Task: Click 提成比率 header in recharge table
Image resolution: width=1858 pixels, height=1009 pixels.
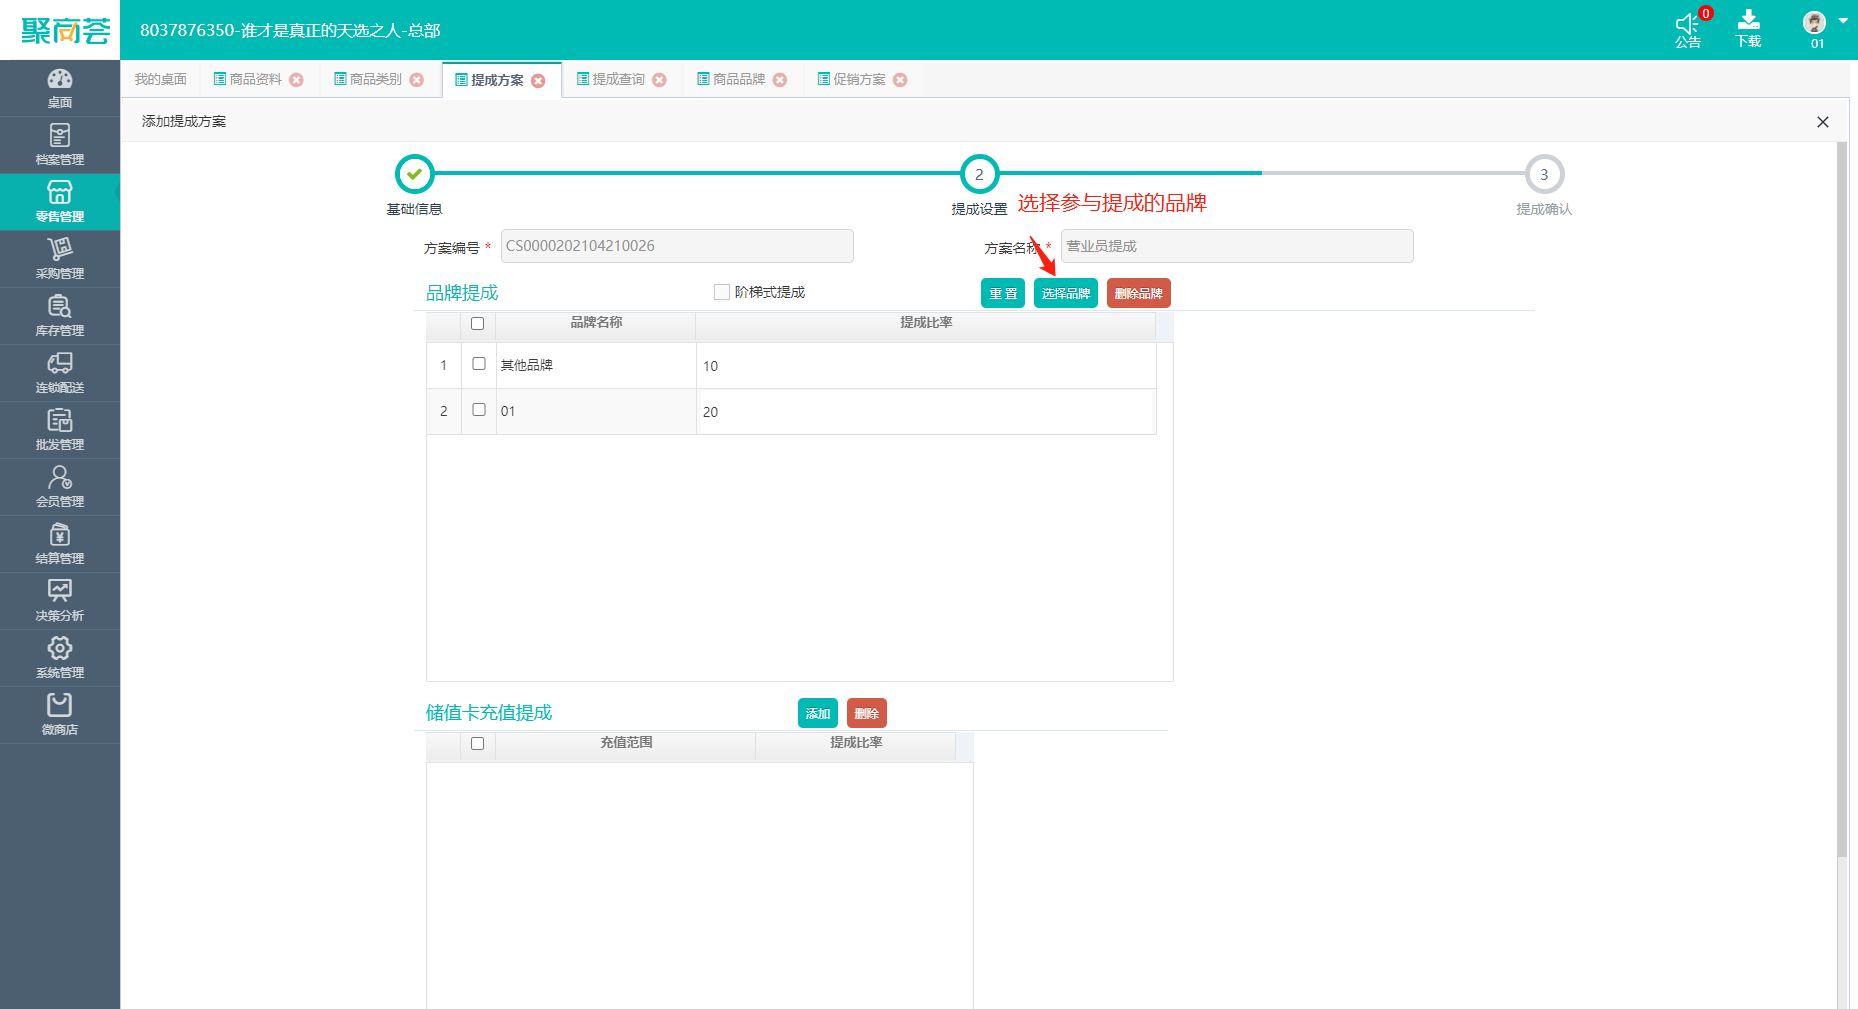Action: [x=856, y=743]
